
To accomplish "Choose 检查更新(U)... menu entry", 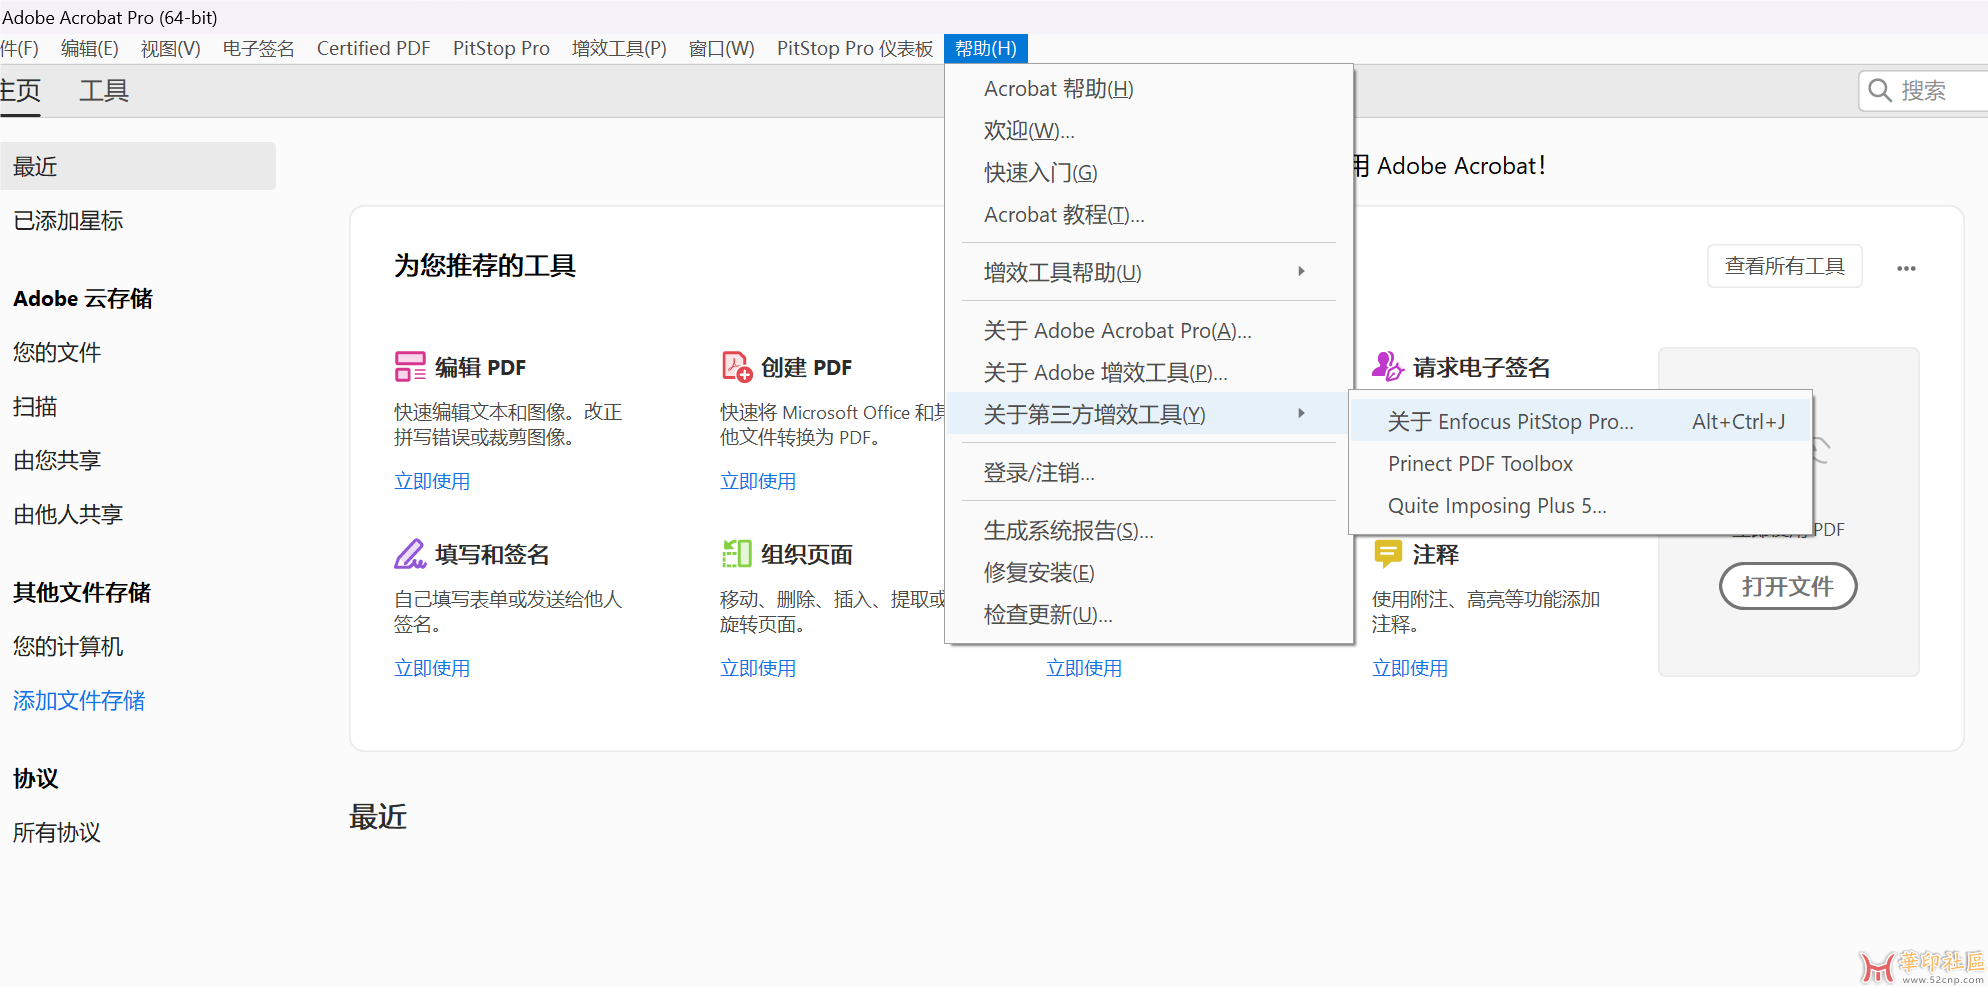I will (1149, 615).
